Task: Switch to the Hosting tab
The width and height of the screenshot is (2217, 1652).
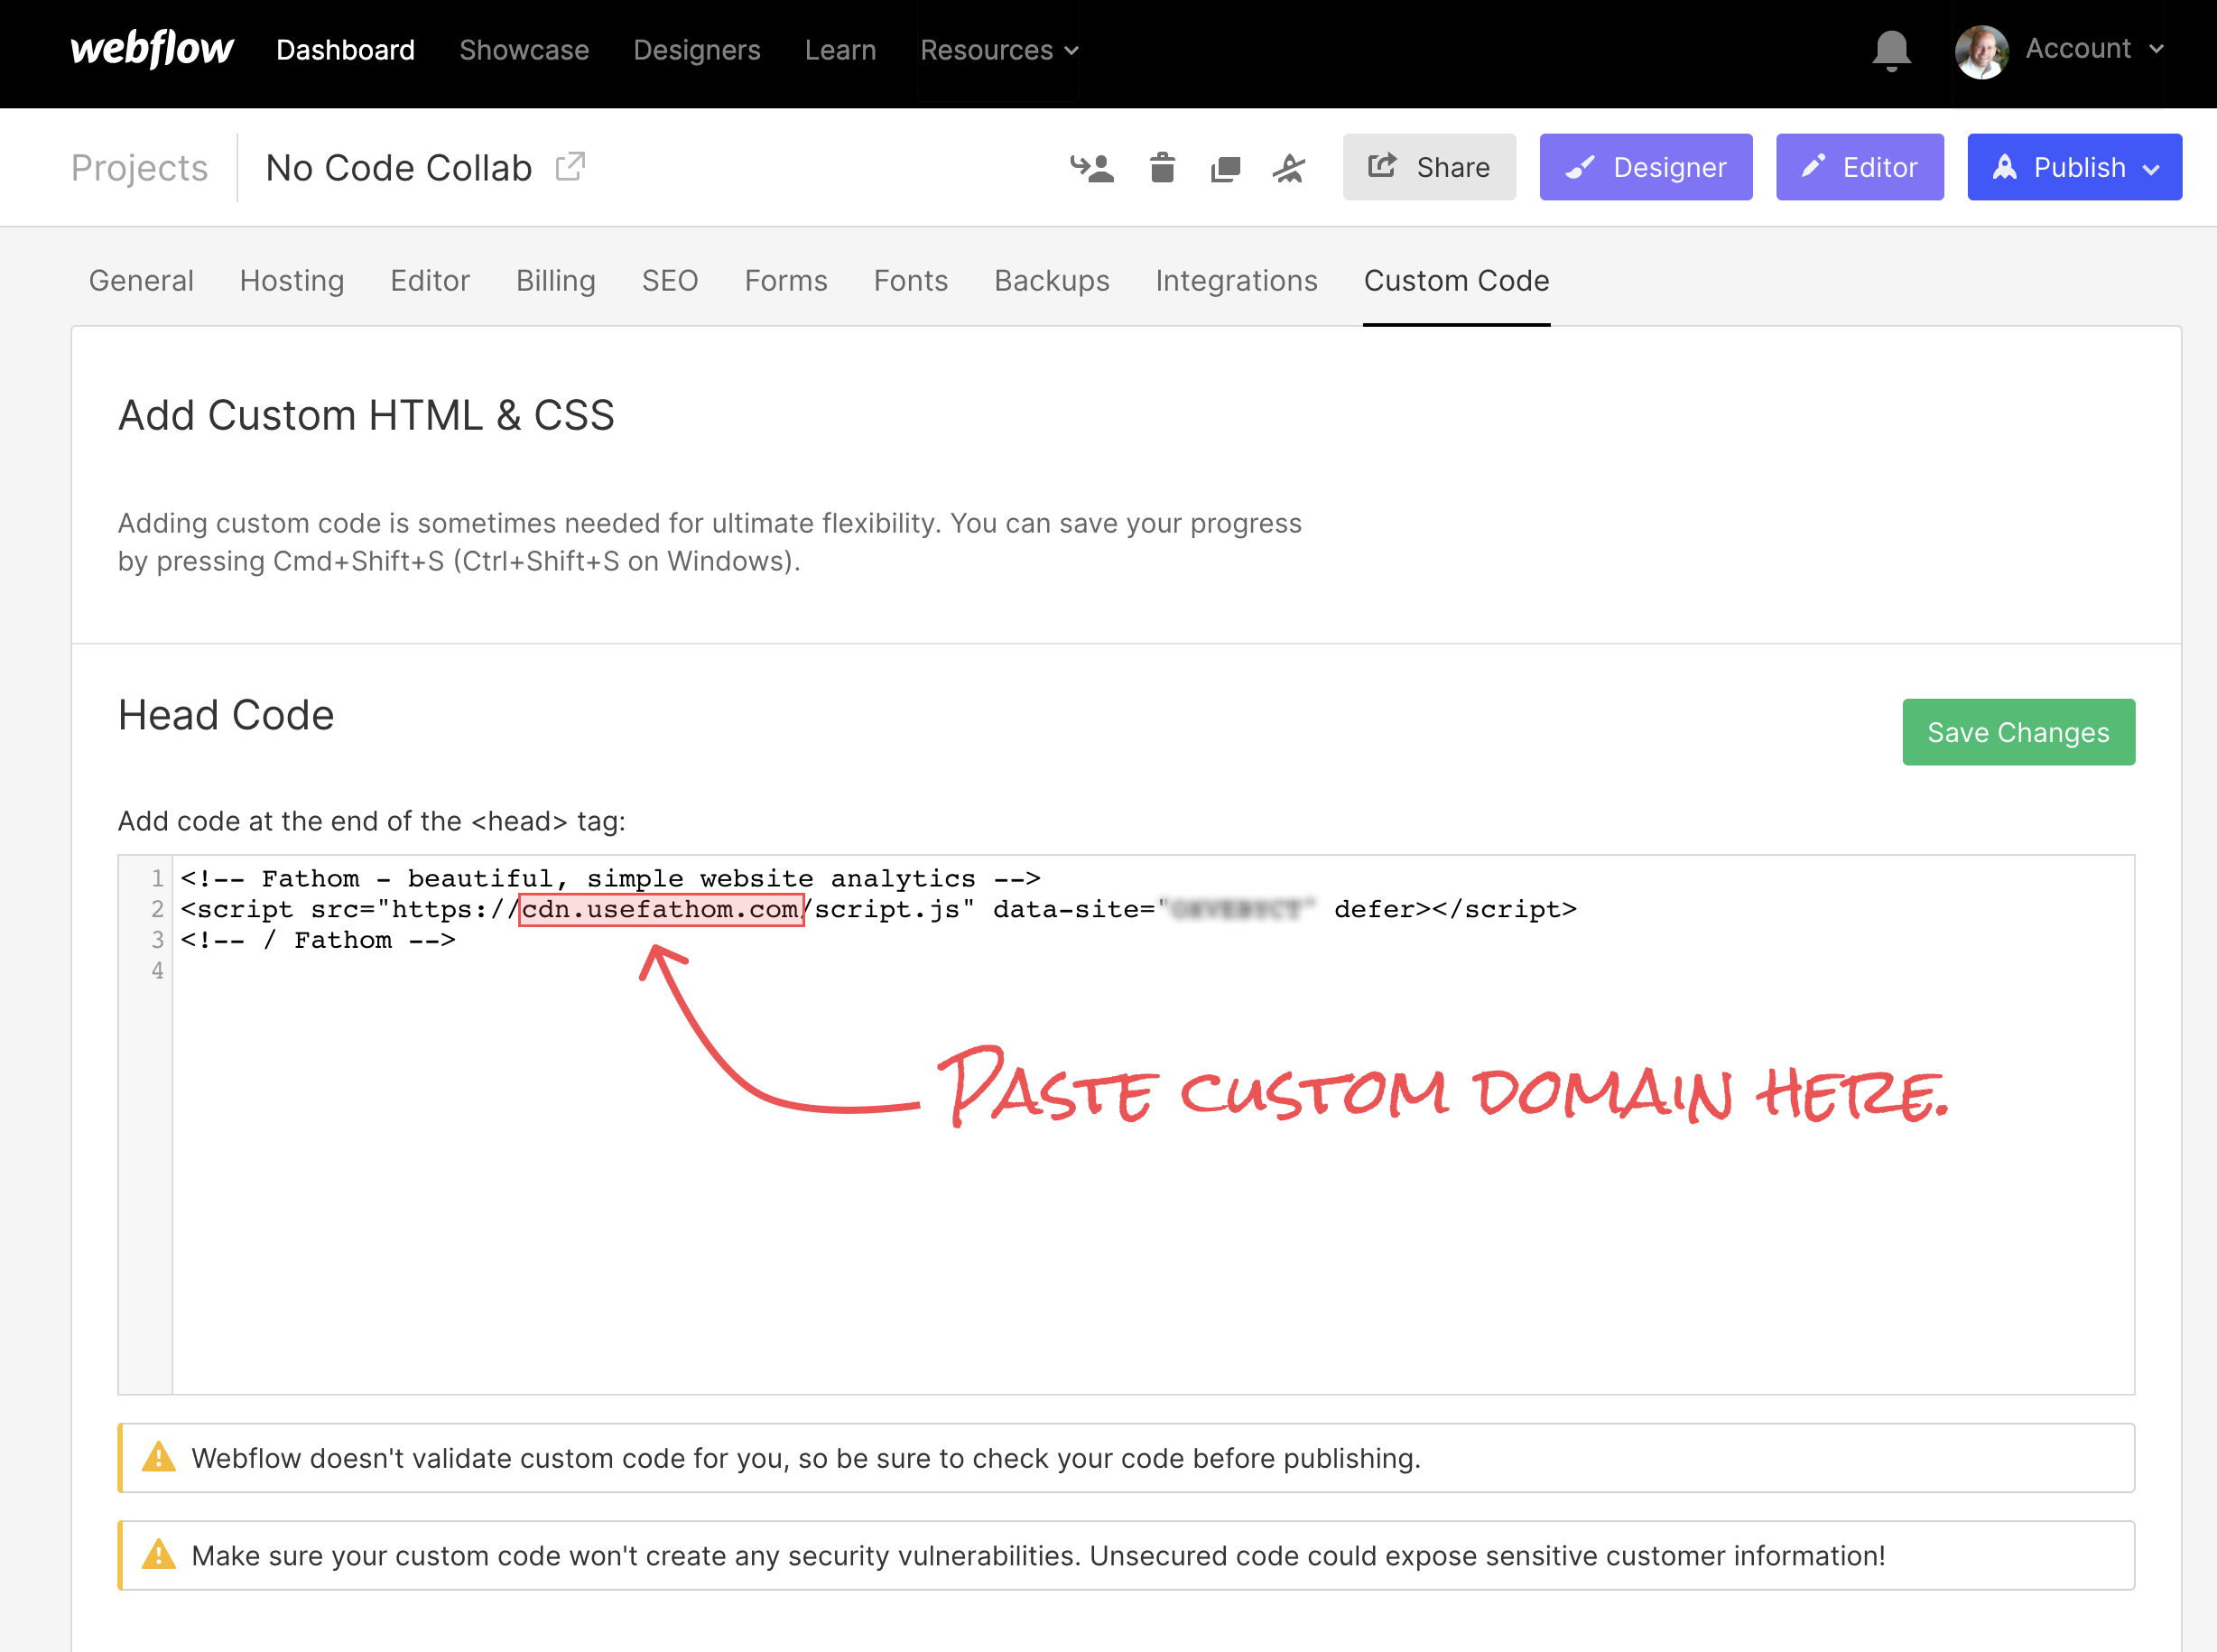Action: click(x=292, y=280)
